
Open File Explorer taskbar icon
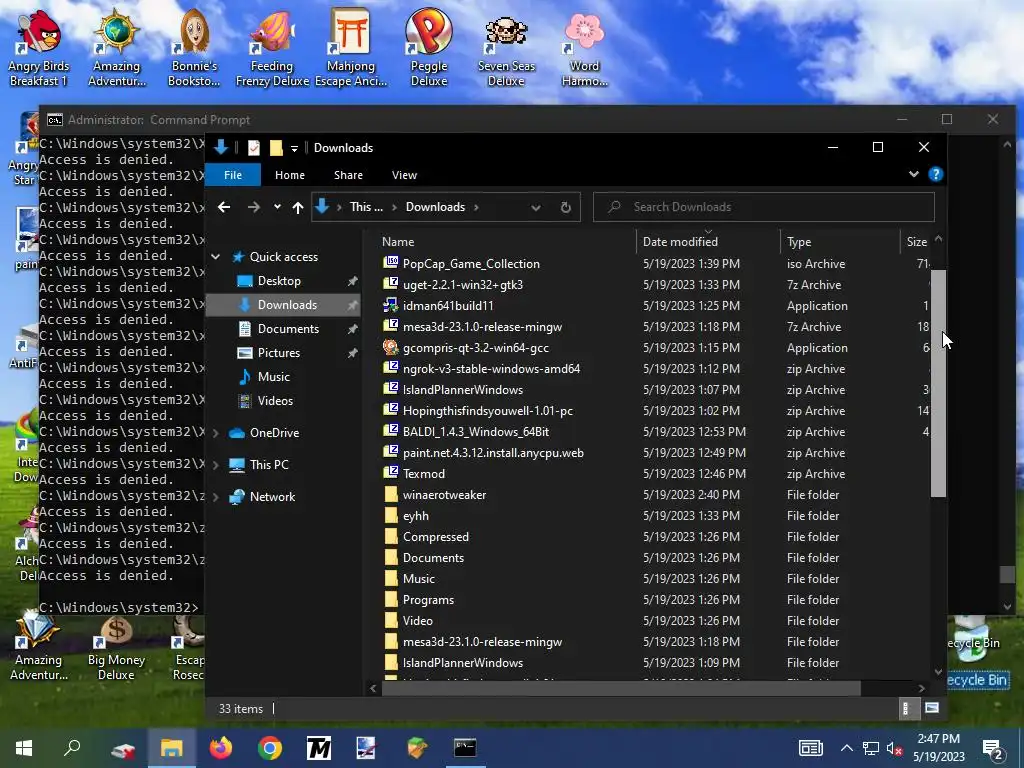172,748
